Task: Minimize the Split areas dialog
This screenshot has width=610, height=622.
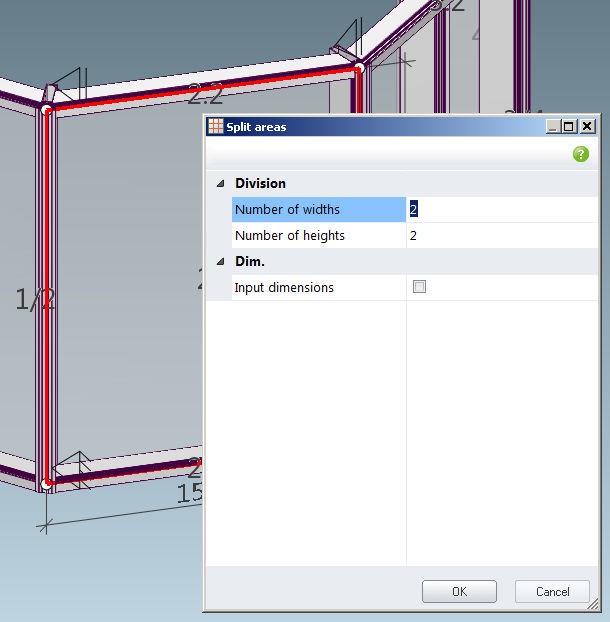Action: point(553,127)
